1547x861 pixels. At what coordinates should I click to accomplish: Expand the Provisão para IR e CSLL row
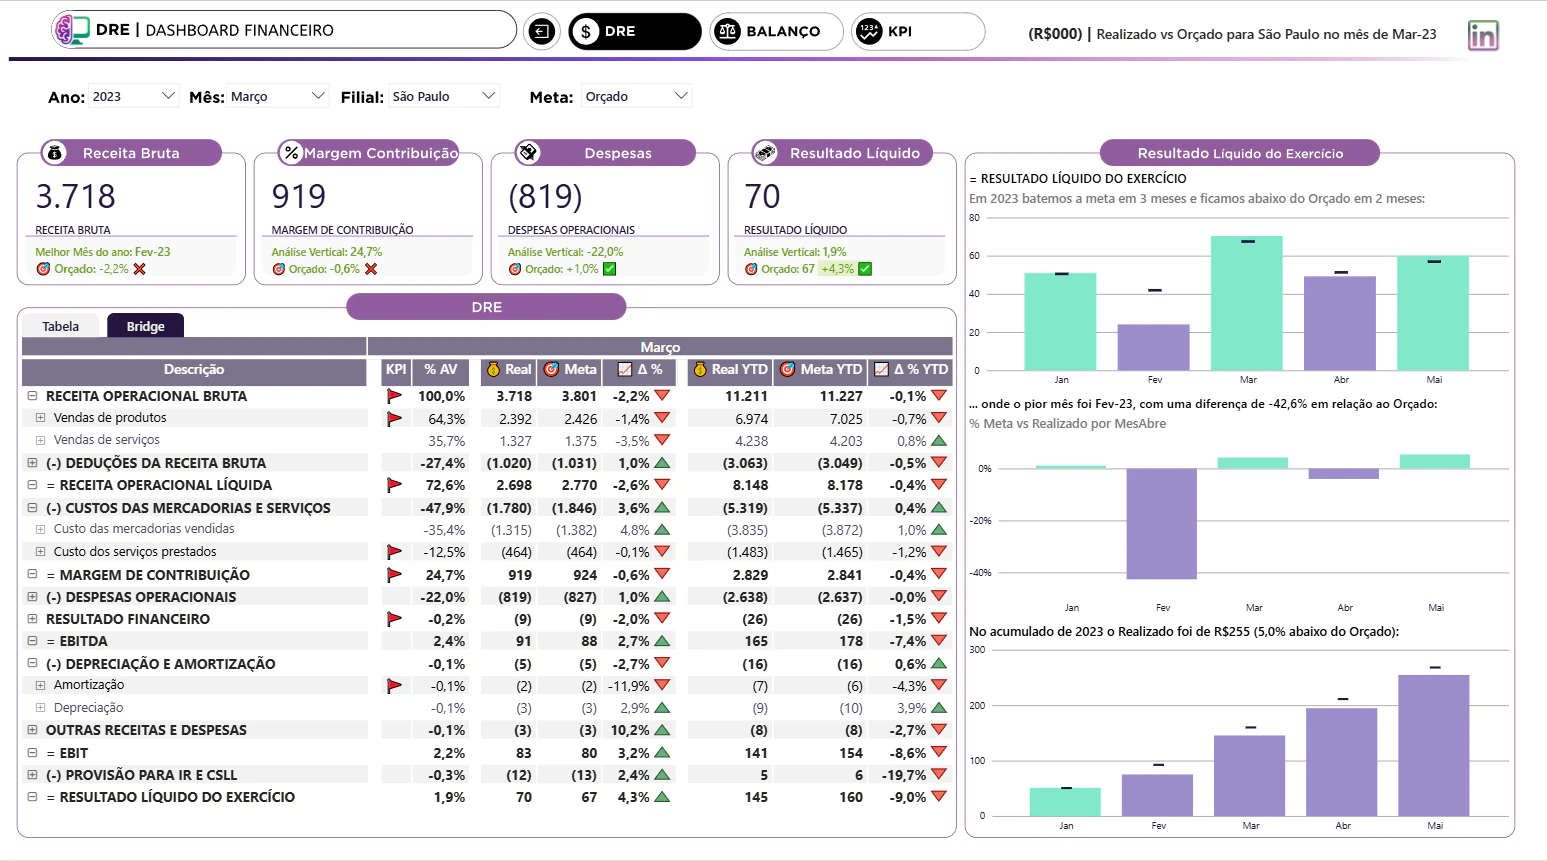[32, 775]
